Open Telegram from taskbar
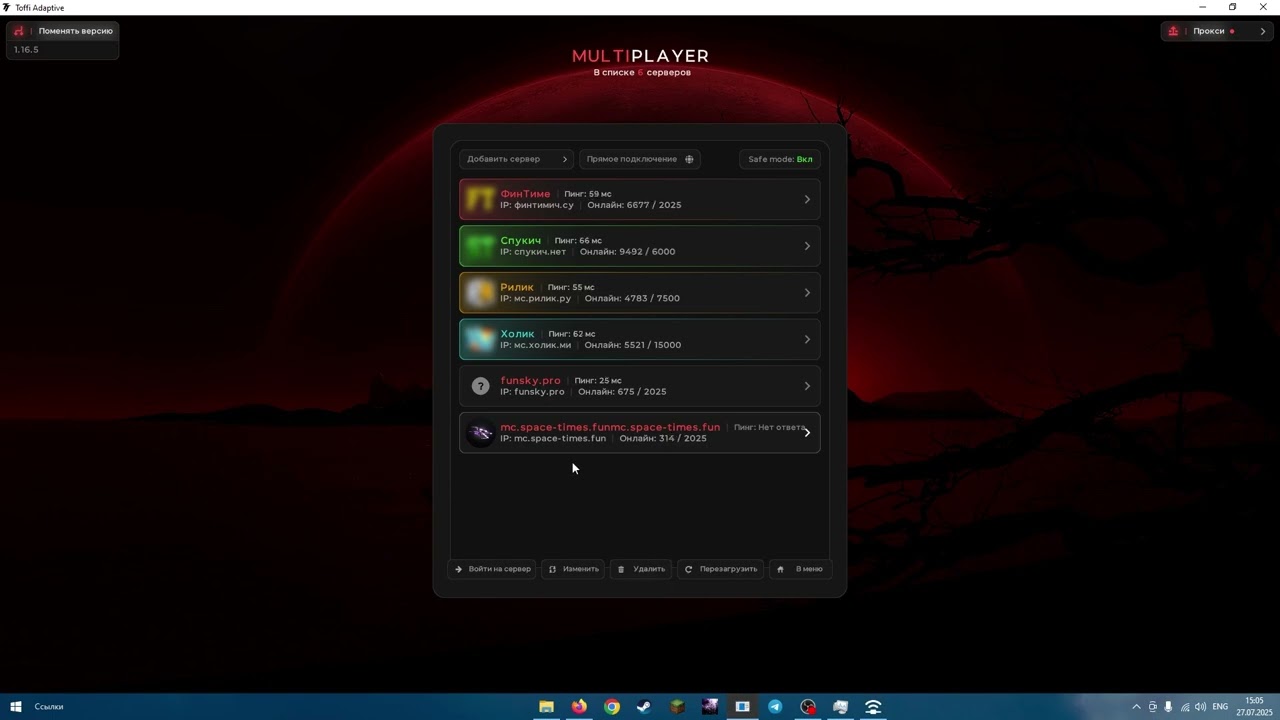 pos(775,707)
